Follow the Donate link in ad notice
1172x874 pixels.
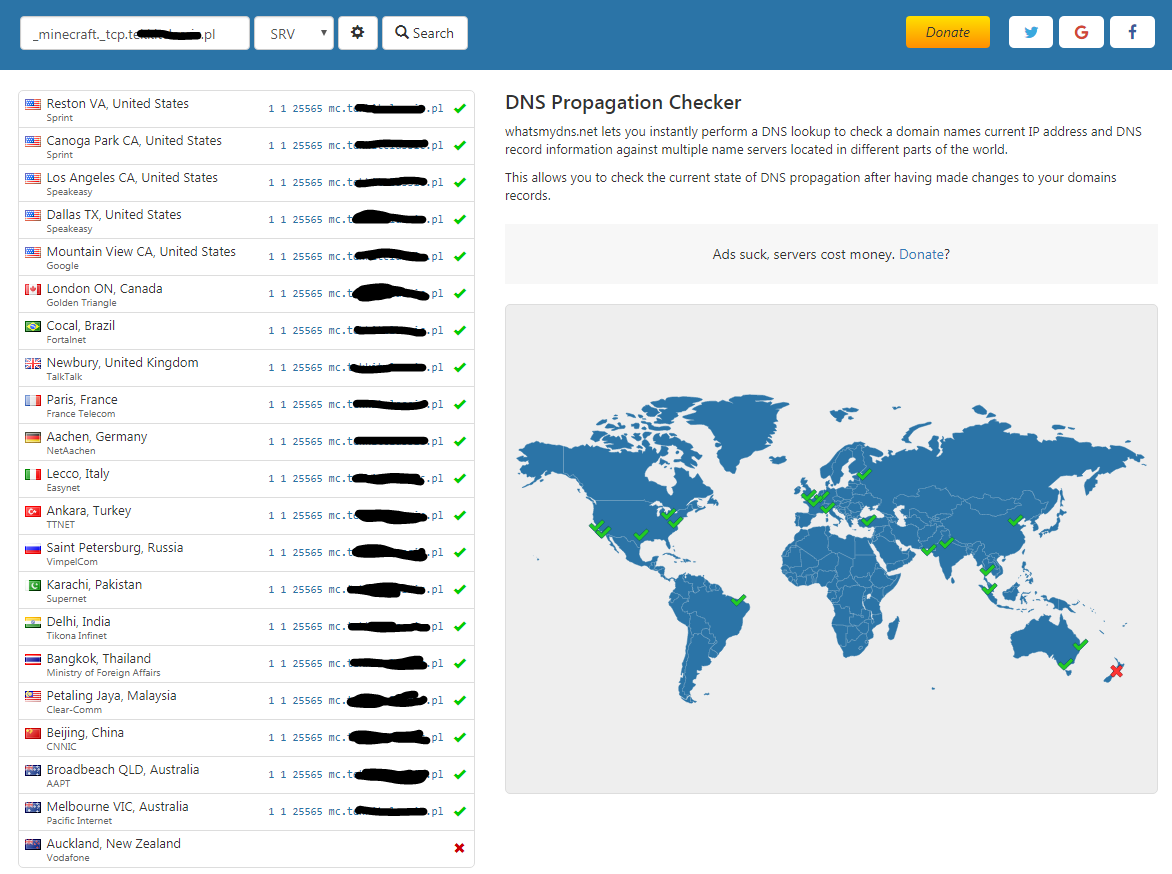click(x=921, y=254)
